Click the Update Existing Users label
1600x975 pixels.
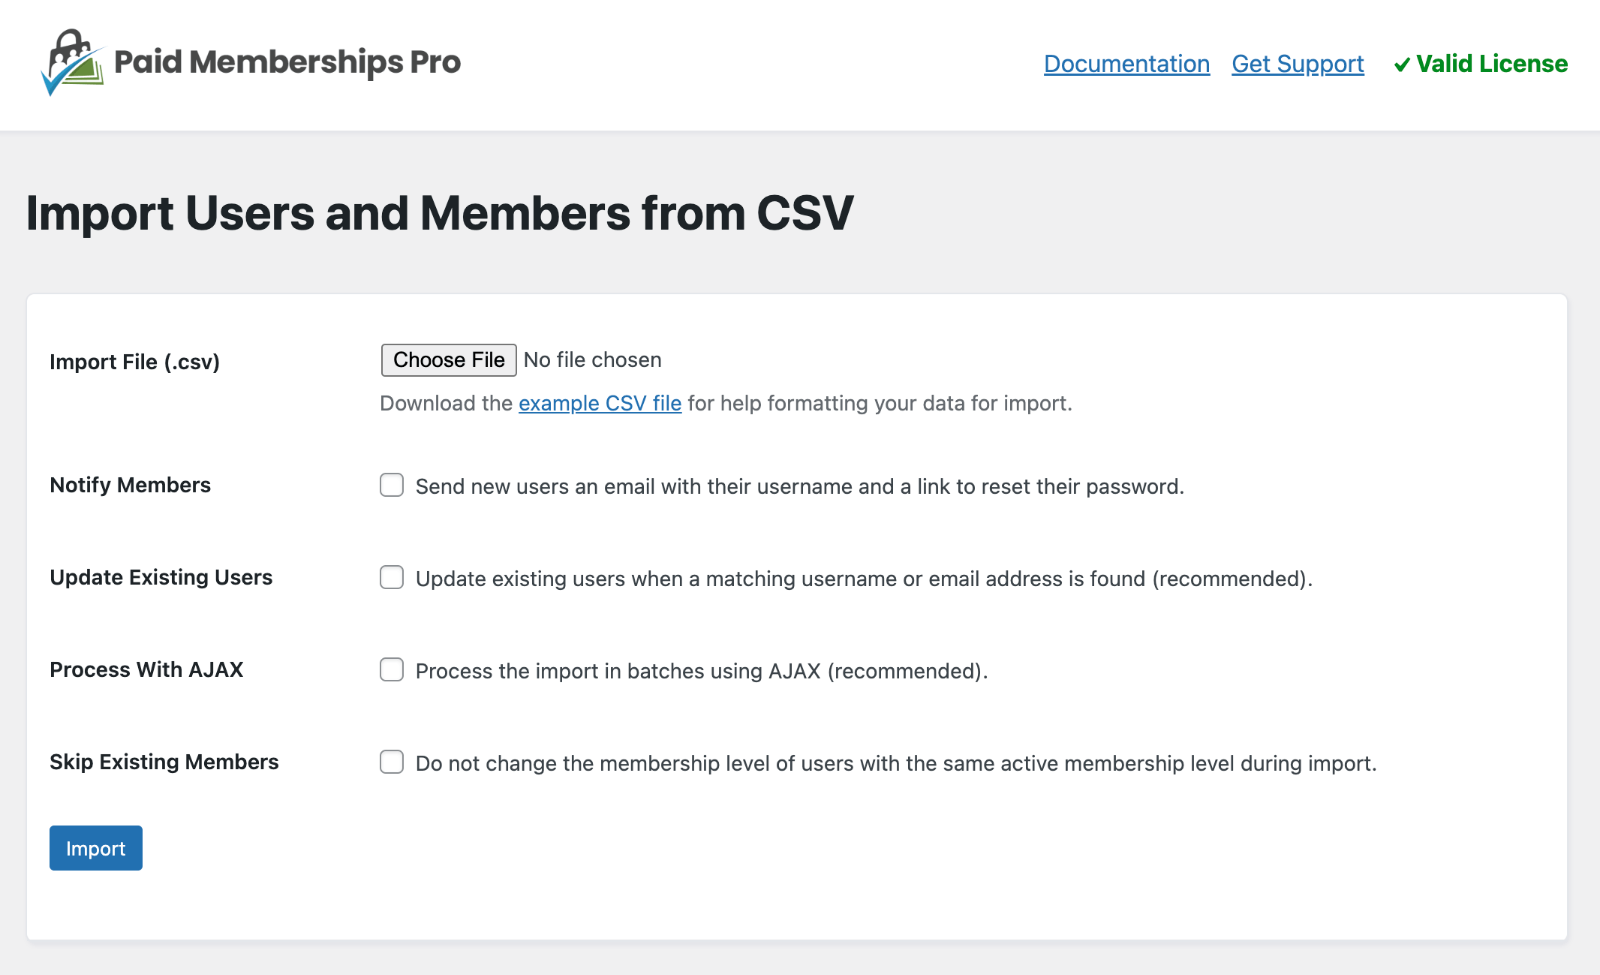[x=160, y=577]
